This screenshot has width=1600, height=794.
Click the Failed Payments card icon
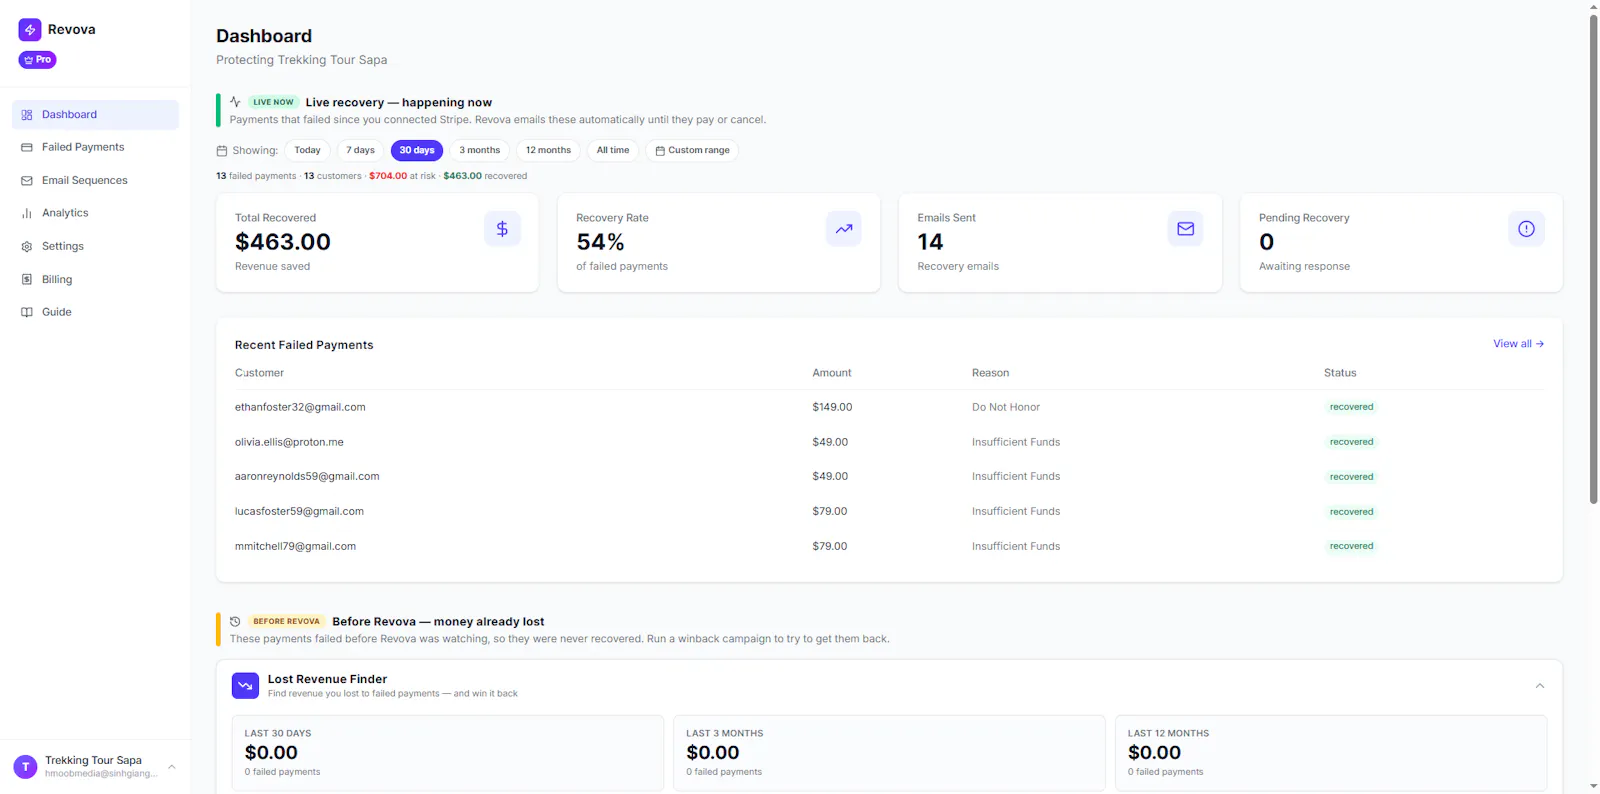tap(27, 147)
